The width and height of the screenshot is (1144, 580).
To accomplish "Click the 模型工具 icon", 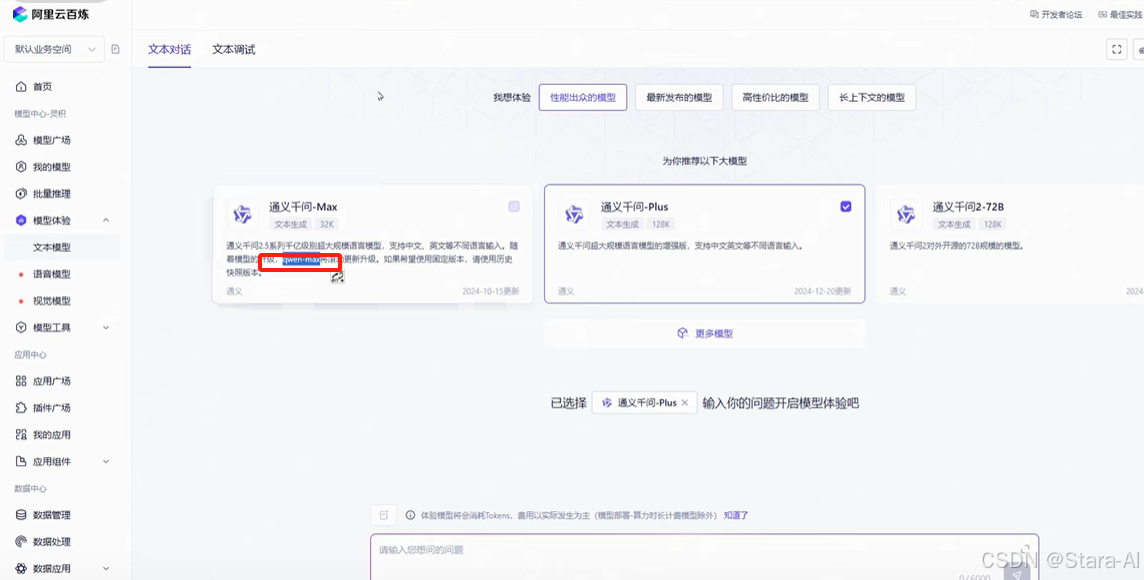I will [x=21, y=328].
